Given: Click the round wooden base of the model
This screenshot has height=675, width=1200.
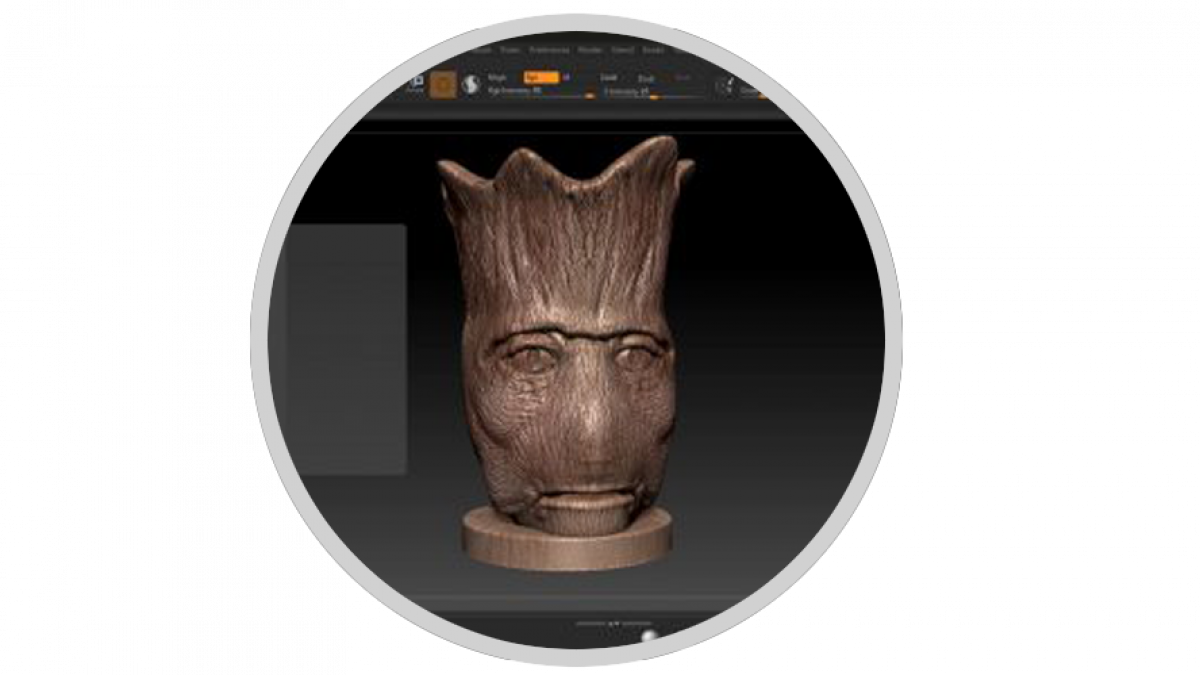Looking at the screenshot, I should point(565,542).
